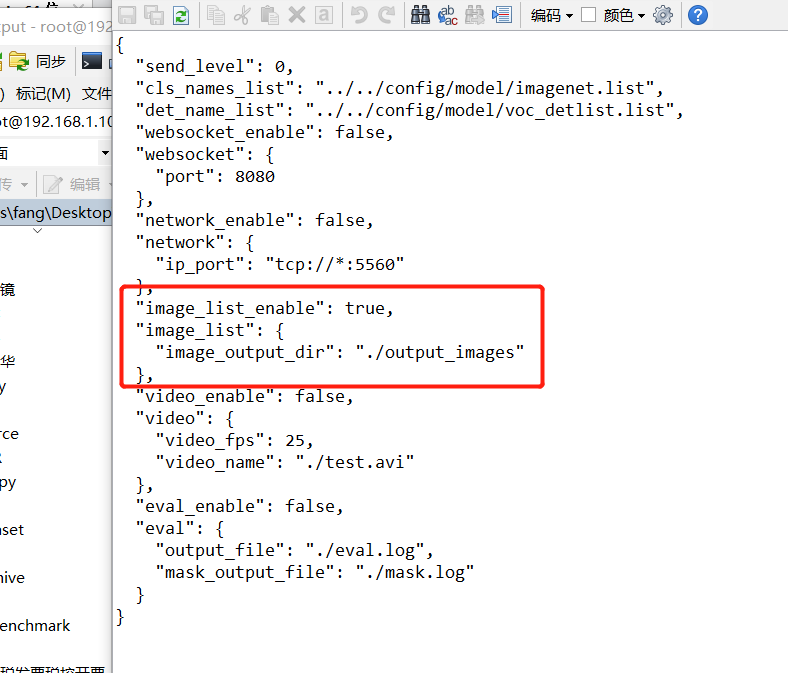The image size is (788, 673).
Task: Click the Reload file icon with green arrows
Action: tap(181, 15)
